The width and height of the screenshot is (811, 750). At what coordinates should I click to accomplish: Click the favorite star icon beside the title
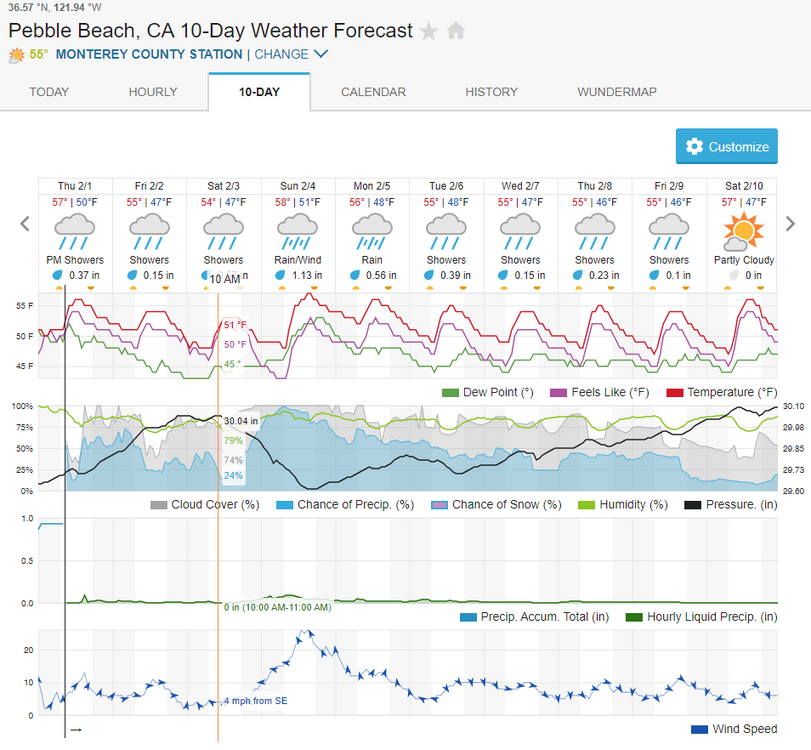coord(429,31)
